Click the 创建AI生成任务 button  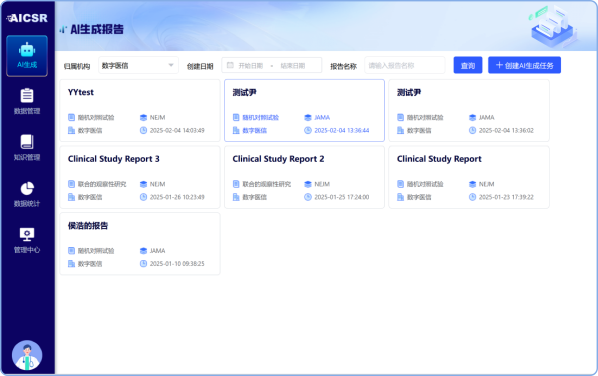point(524,65)
